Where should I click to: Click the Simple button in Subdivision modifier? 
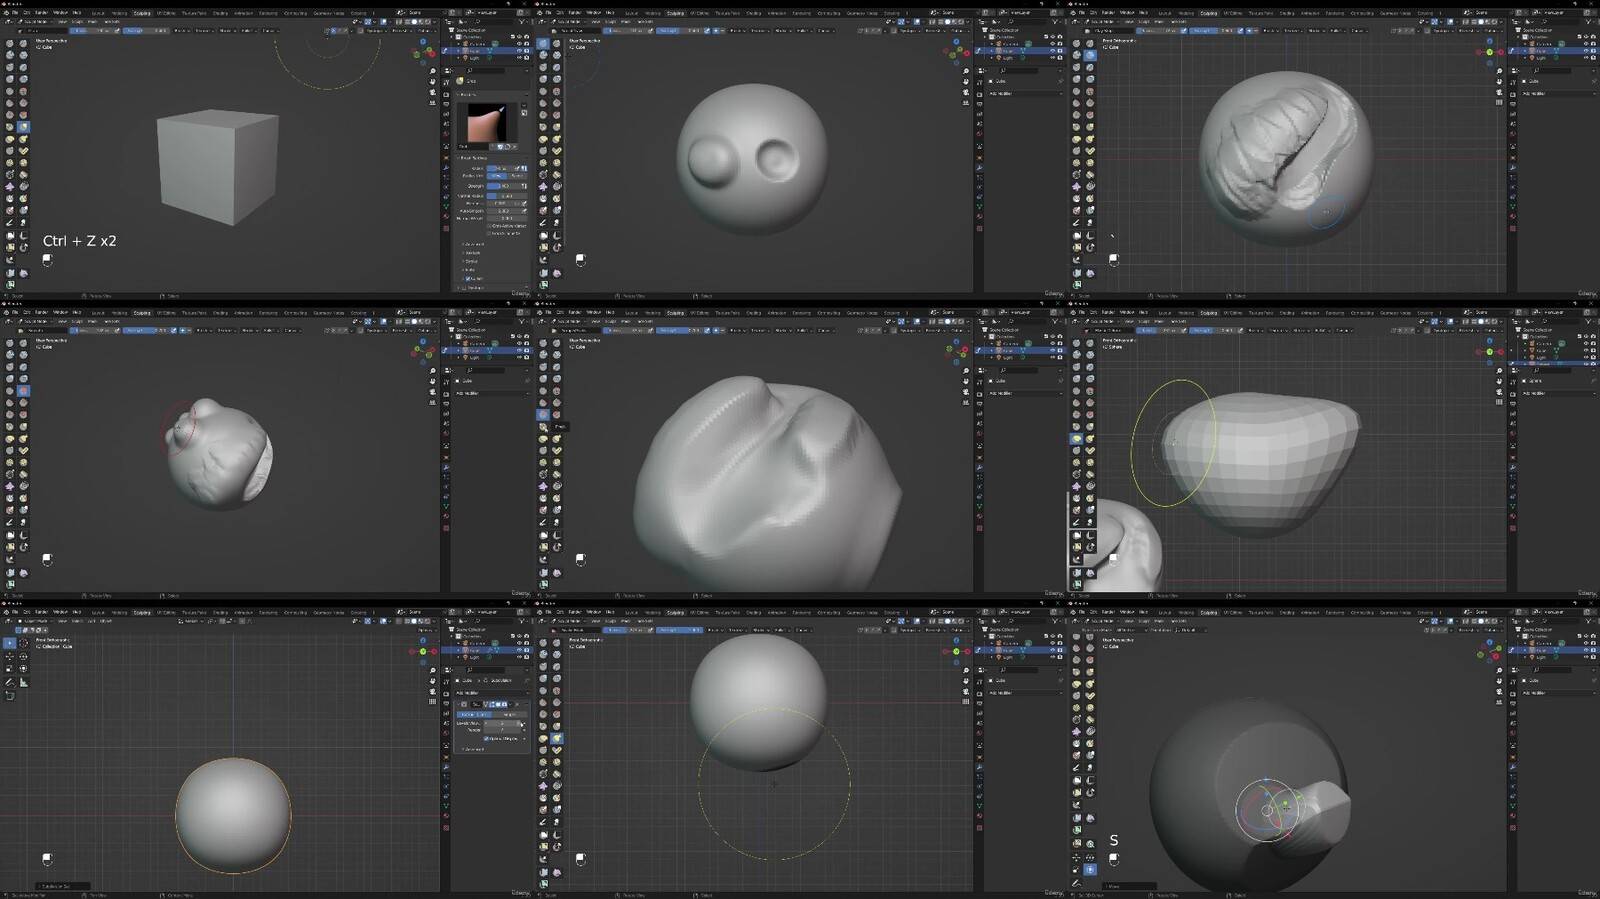(508, 714)
